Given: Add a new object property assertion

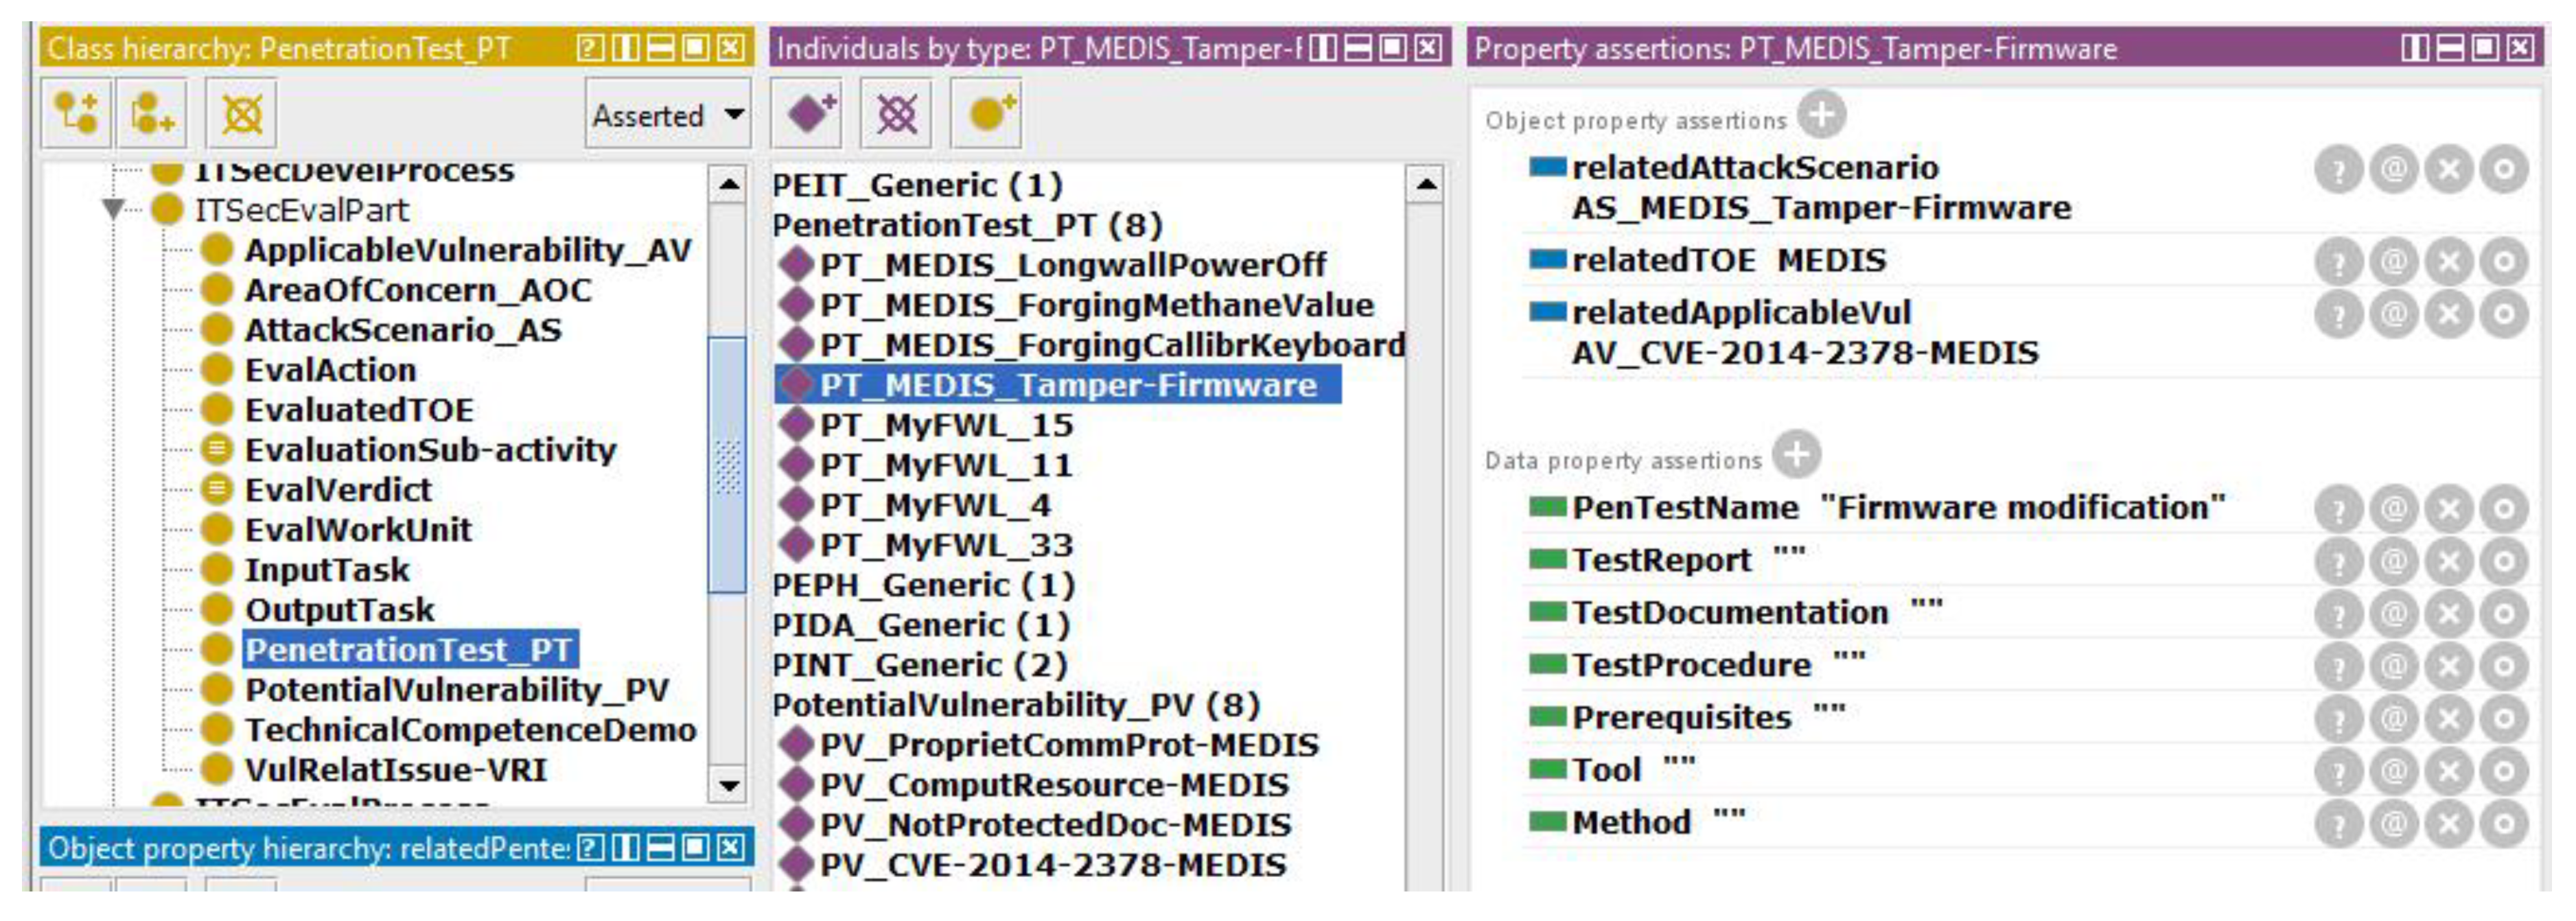Looking at the screenshot, I should coord(1821,115).
